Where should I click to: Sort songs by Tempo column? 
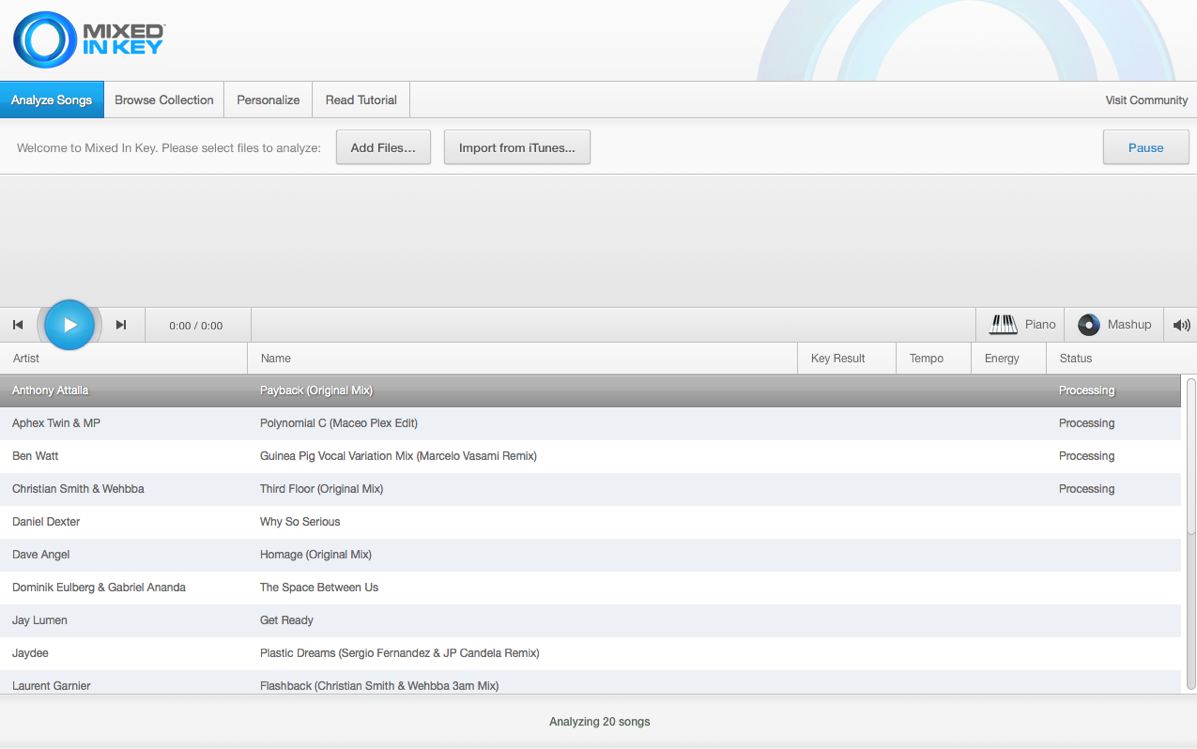click(926, 358)
